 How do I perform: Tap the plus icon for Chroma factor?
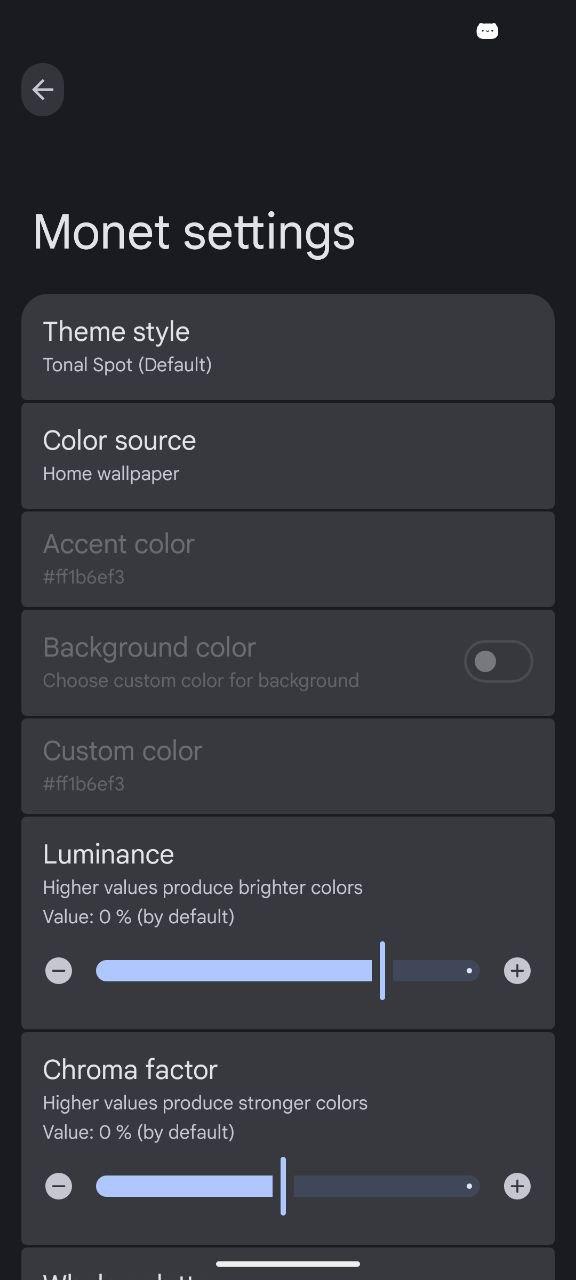tap(517, 1186)
